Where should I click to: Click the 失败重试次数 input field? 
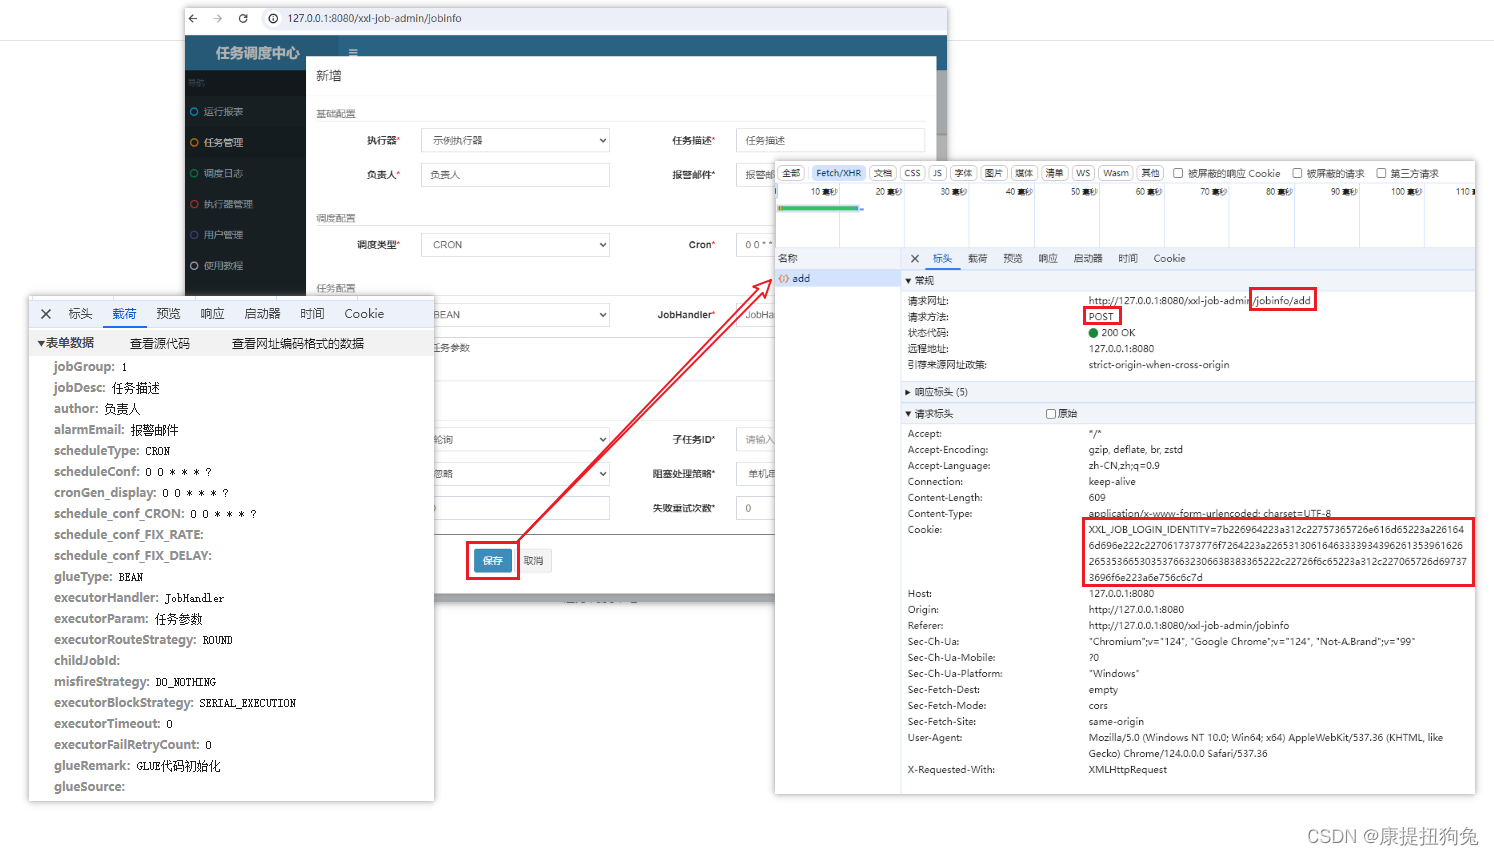756,508
